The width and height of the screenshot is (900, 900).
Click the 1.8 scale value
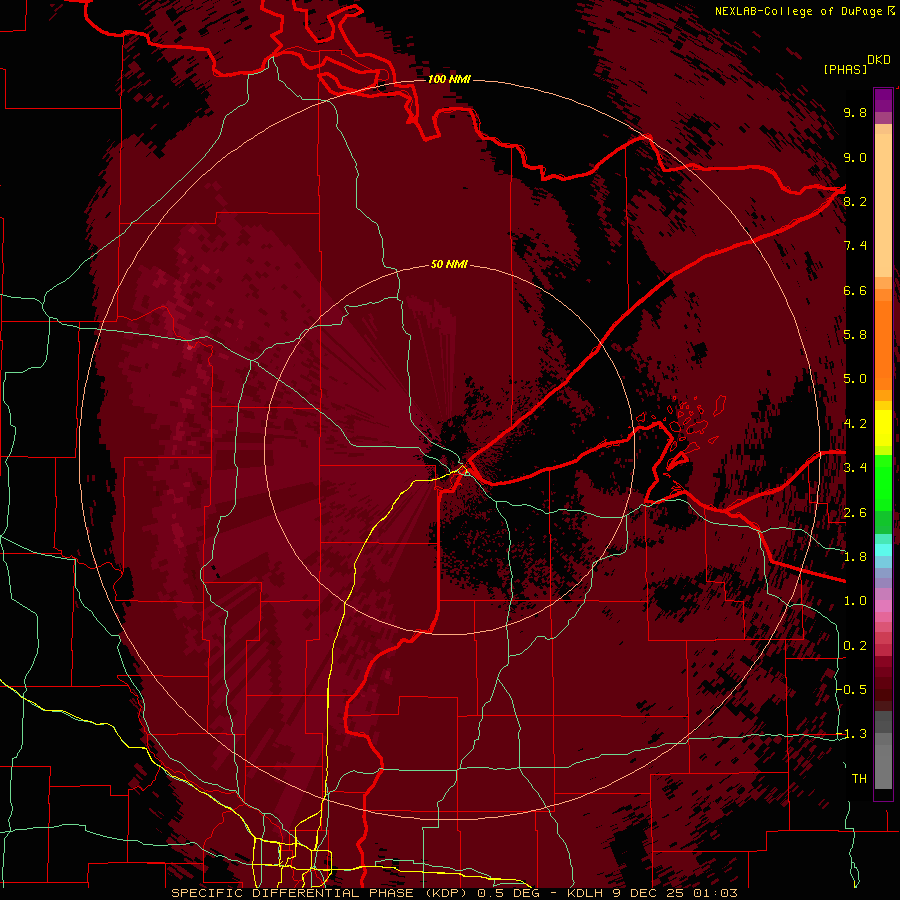[x=855, y=557]
